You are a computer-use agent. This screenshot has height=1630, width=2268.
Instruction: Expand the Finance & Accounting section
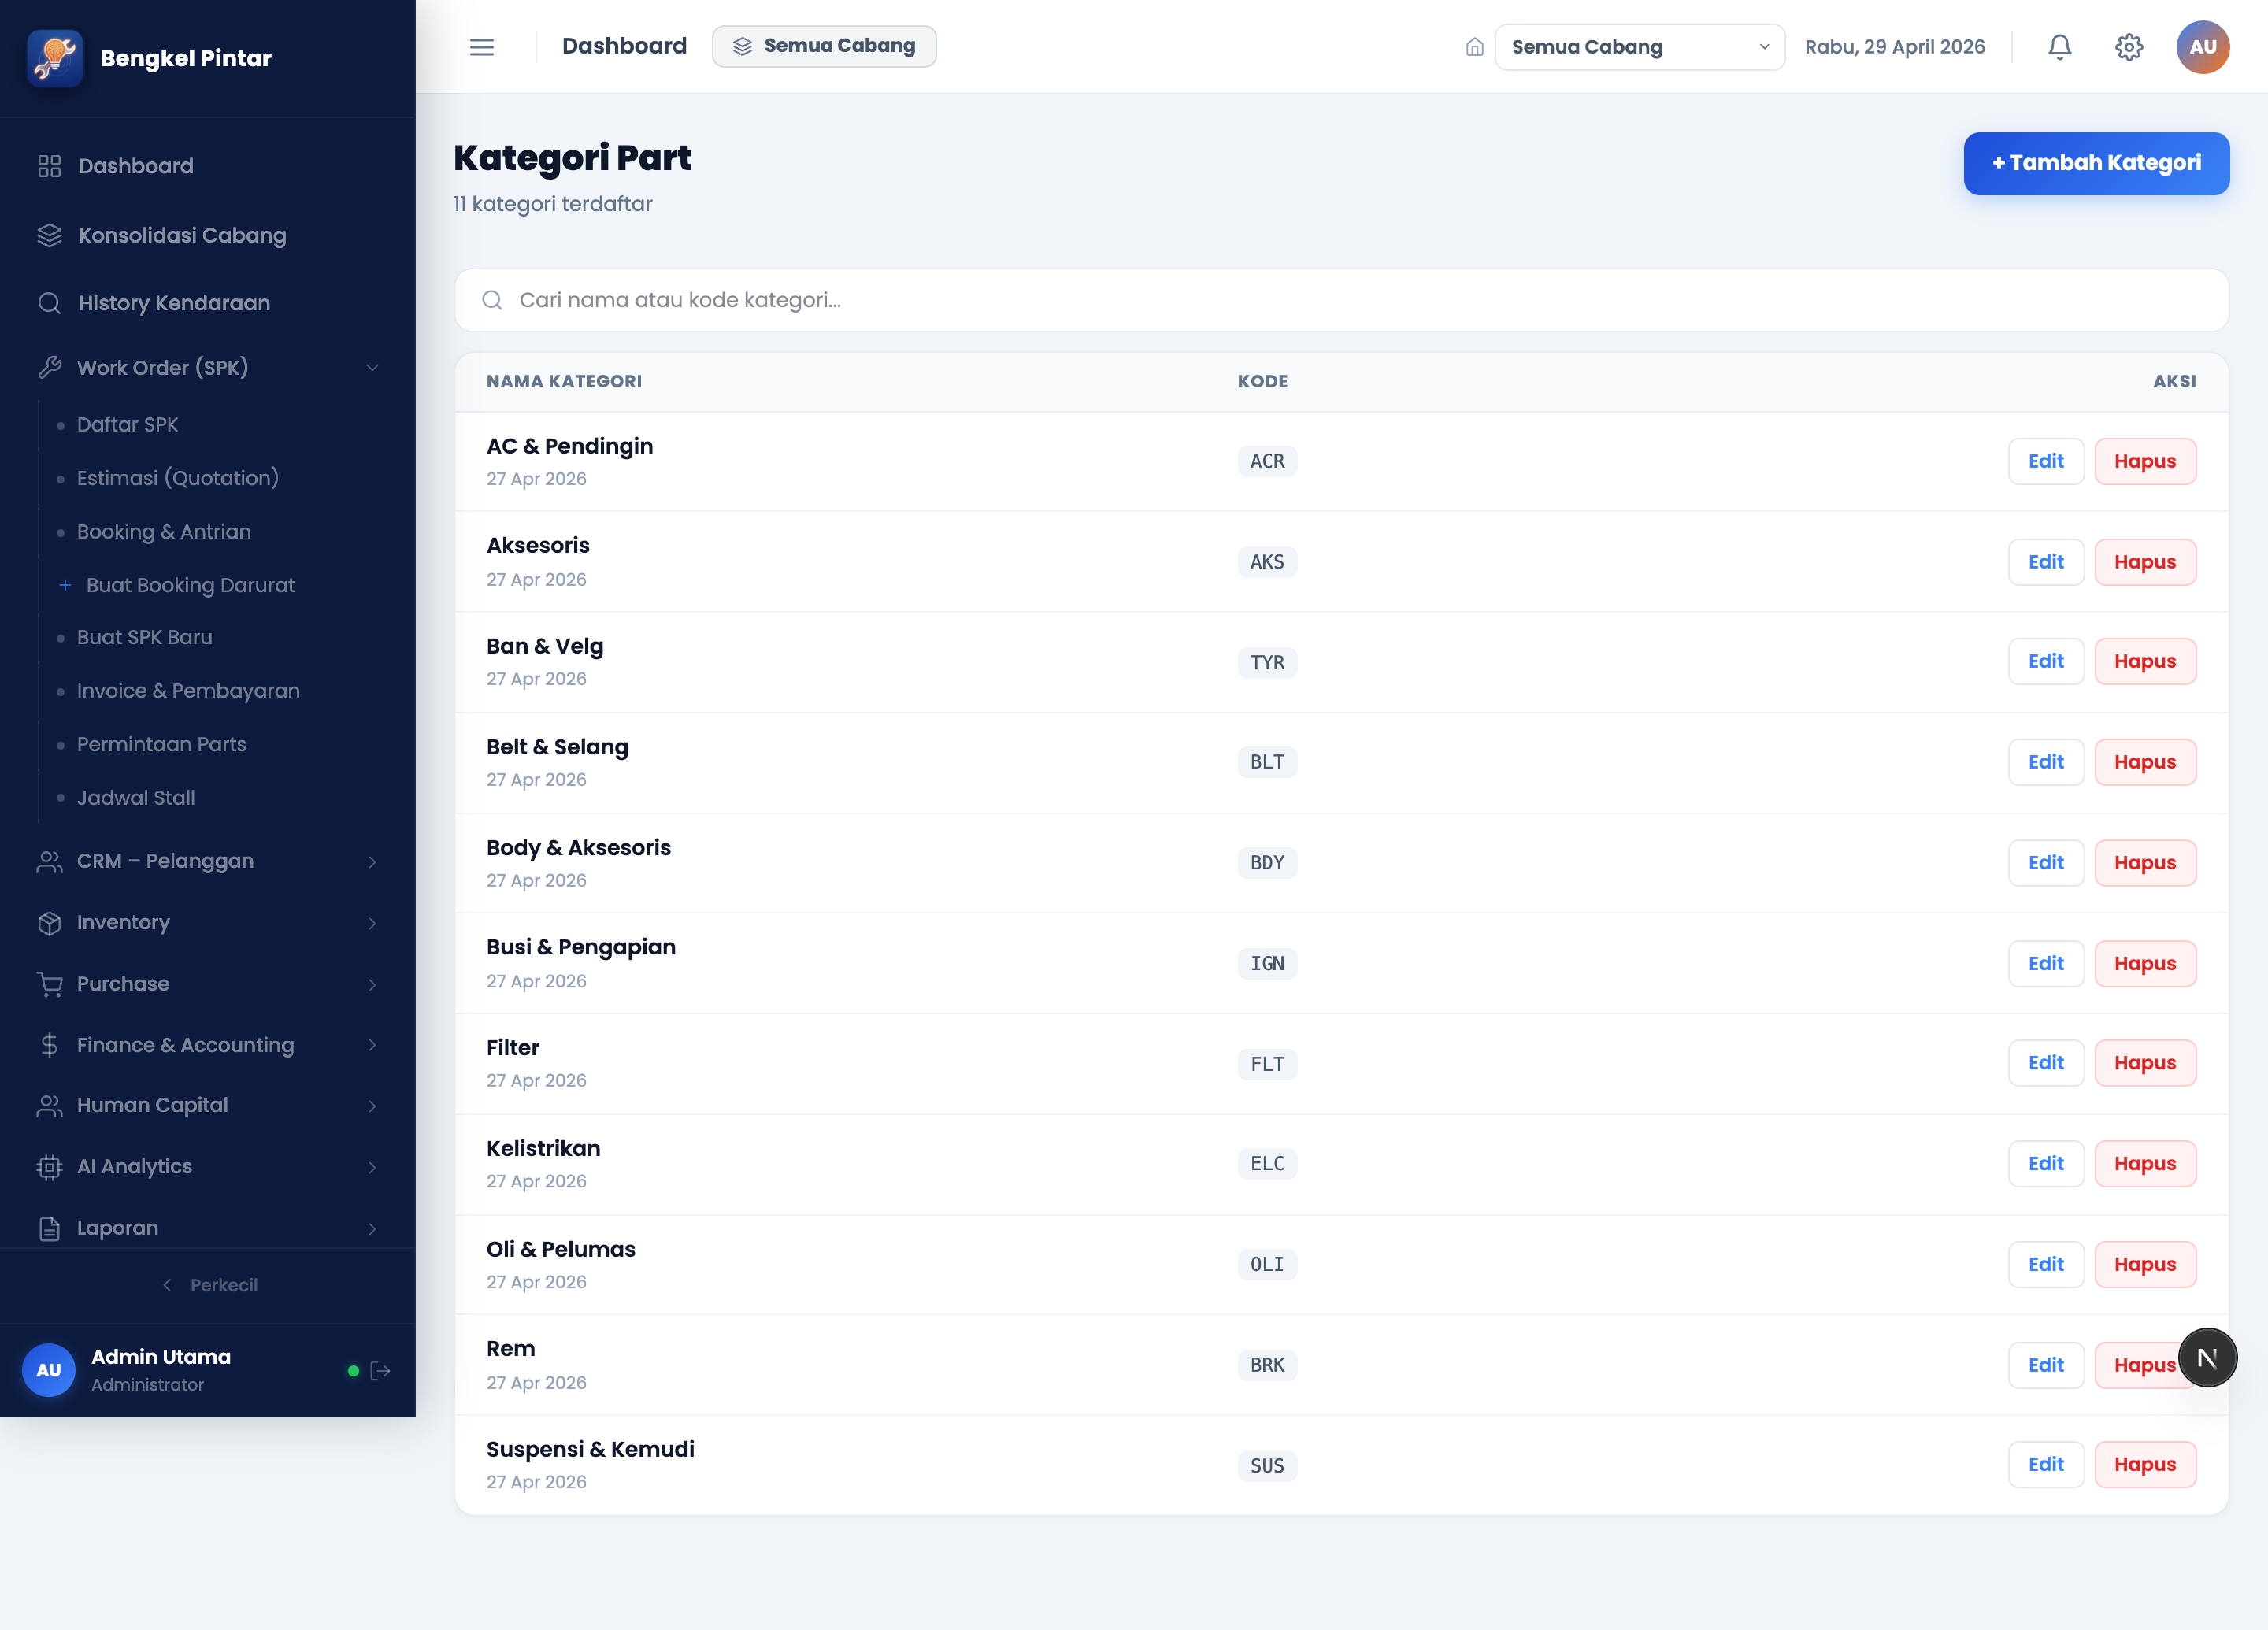208,1045
